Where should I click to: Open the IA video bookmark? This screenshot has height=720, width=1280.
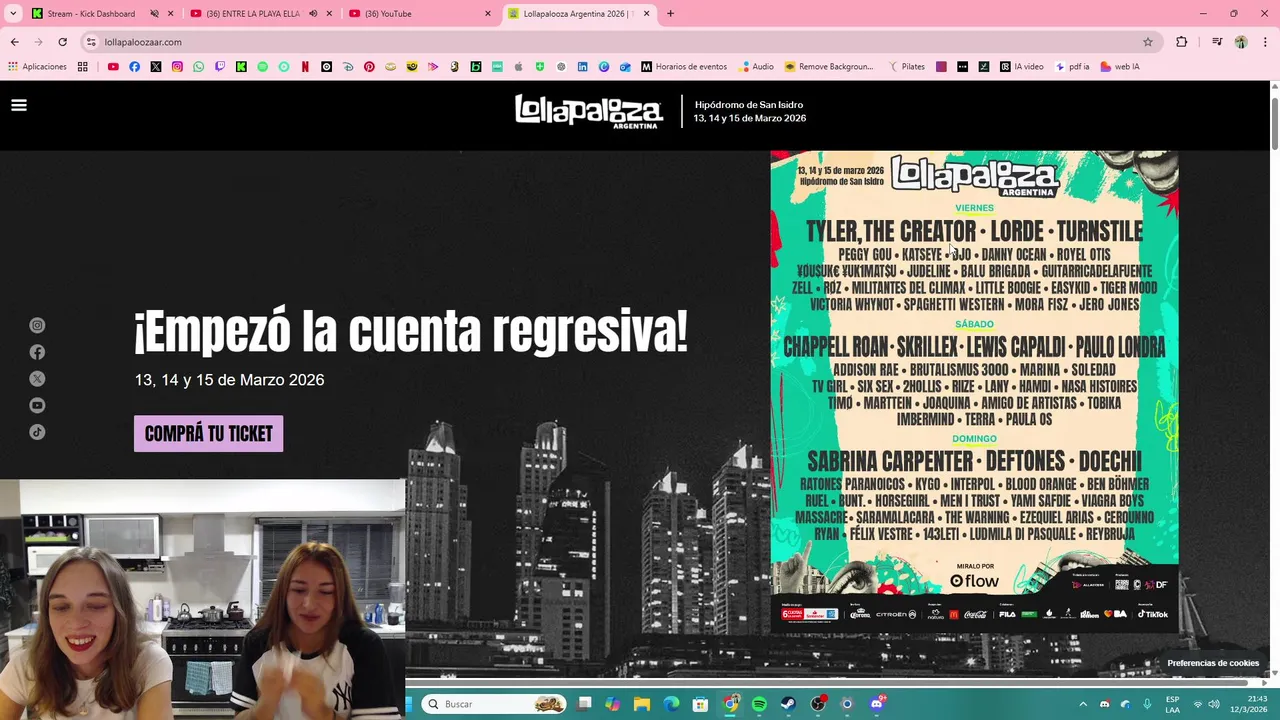tap(1022, 67)
